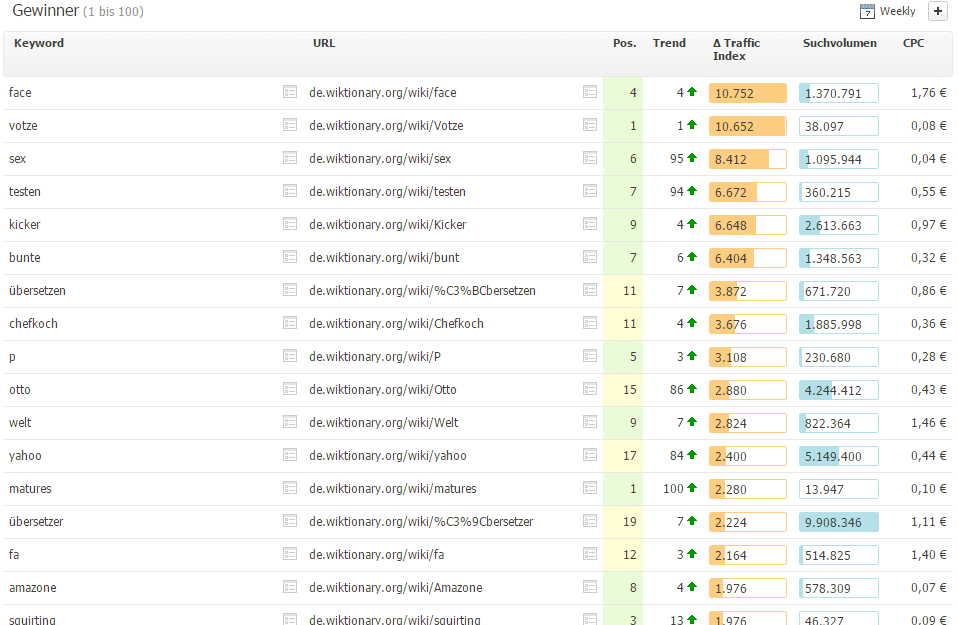Image resolution: width=958 pixels, height=625 pixels.
Task: Click the icon beside the de.wiktionary.org/wiki/testen URL
Action: click(x=590, y=191)
